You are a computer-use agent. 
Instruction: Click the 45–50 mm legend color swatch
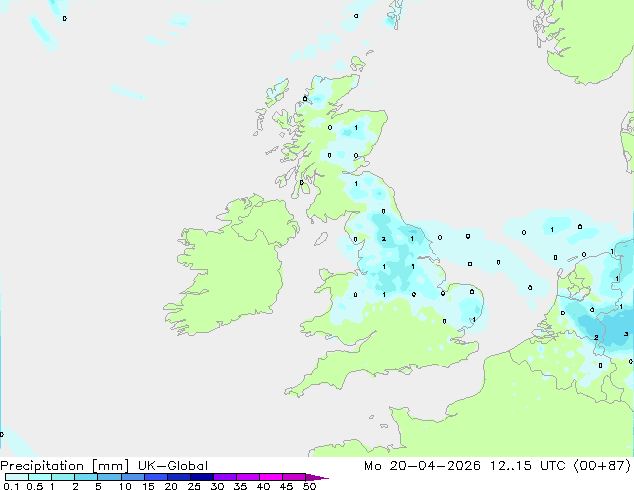coord(294,477)
